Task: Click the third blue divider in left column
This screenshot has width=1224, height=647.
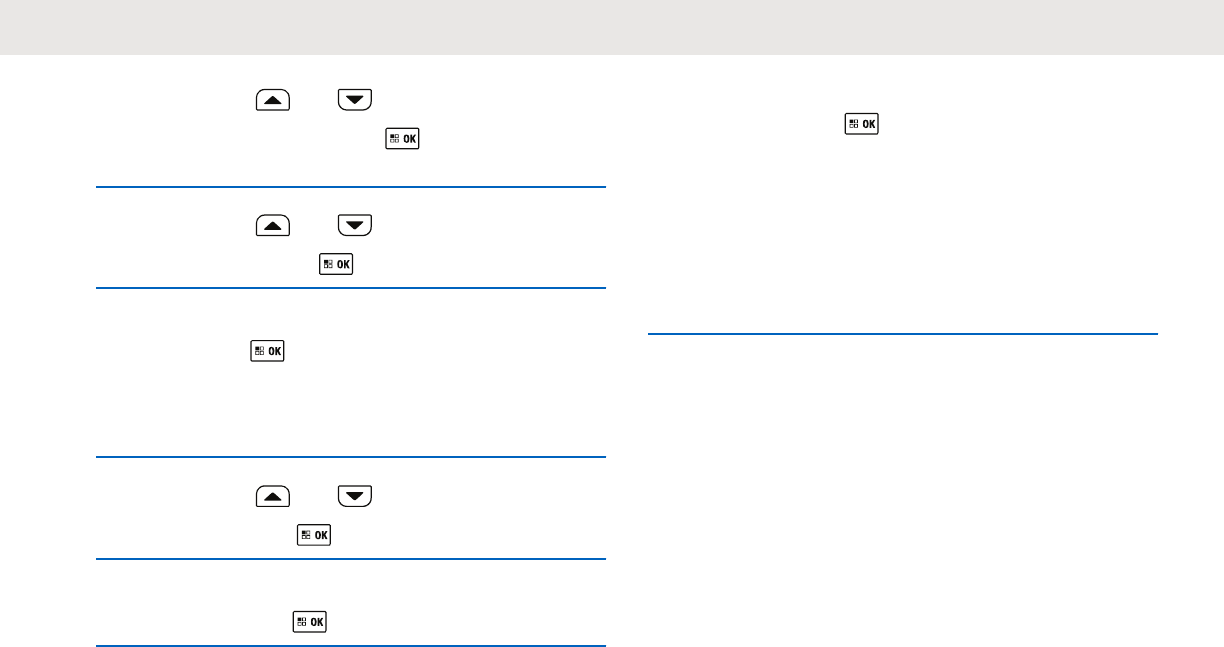Action: point(350,457)
